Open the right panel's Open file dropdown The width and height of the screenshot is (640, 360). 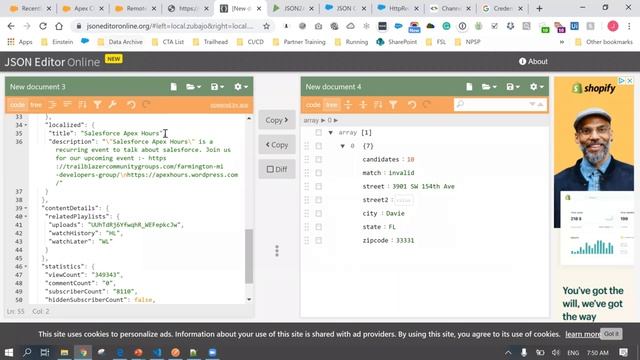pyautogui.click(x=489, y=87)
